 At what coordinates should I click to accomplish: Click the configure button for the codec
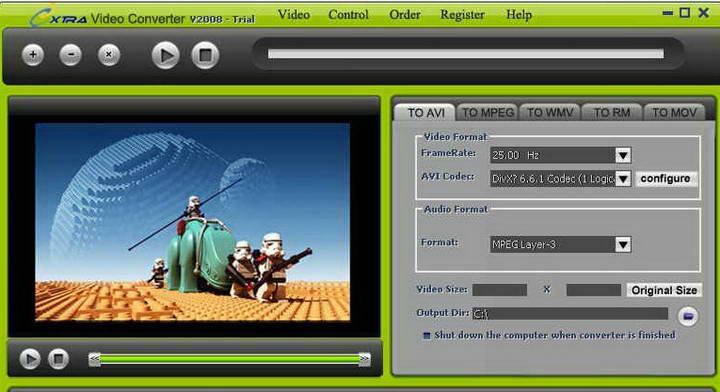coord(665,178)
